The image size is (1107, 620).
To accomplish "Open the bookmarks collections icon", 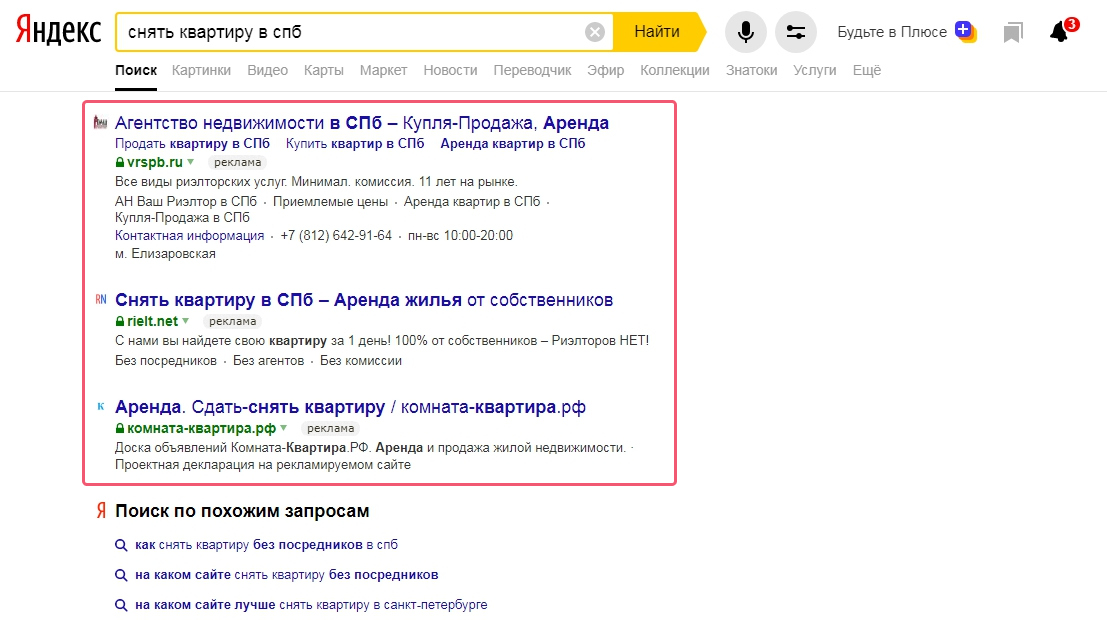I will [1013, 32].
